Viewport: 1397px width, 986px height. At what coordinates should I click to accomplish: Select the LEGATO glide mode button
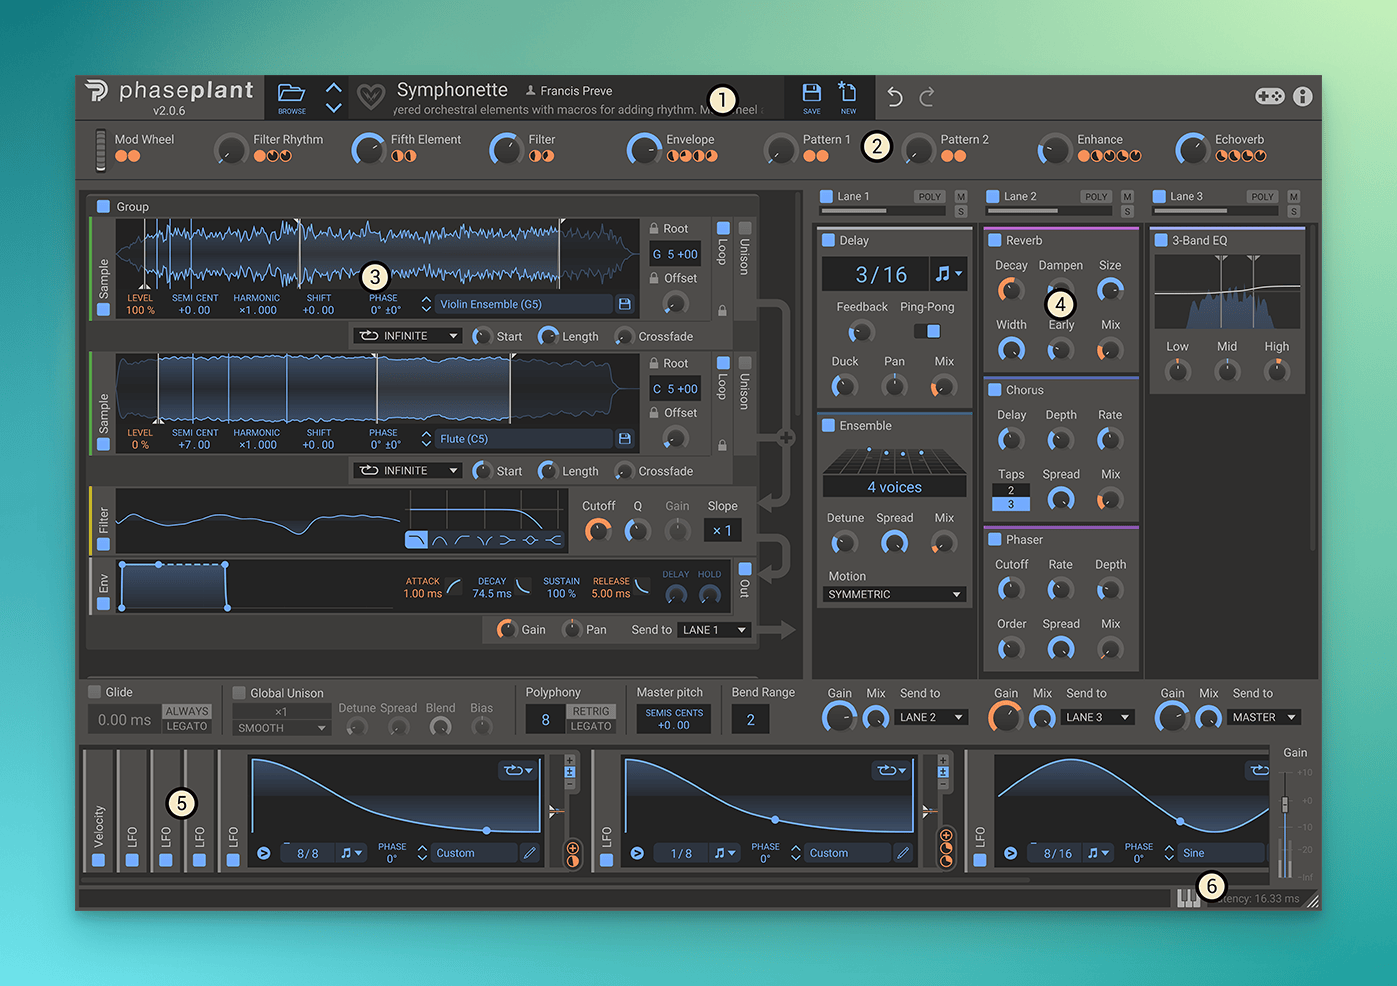coord(187,727)
